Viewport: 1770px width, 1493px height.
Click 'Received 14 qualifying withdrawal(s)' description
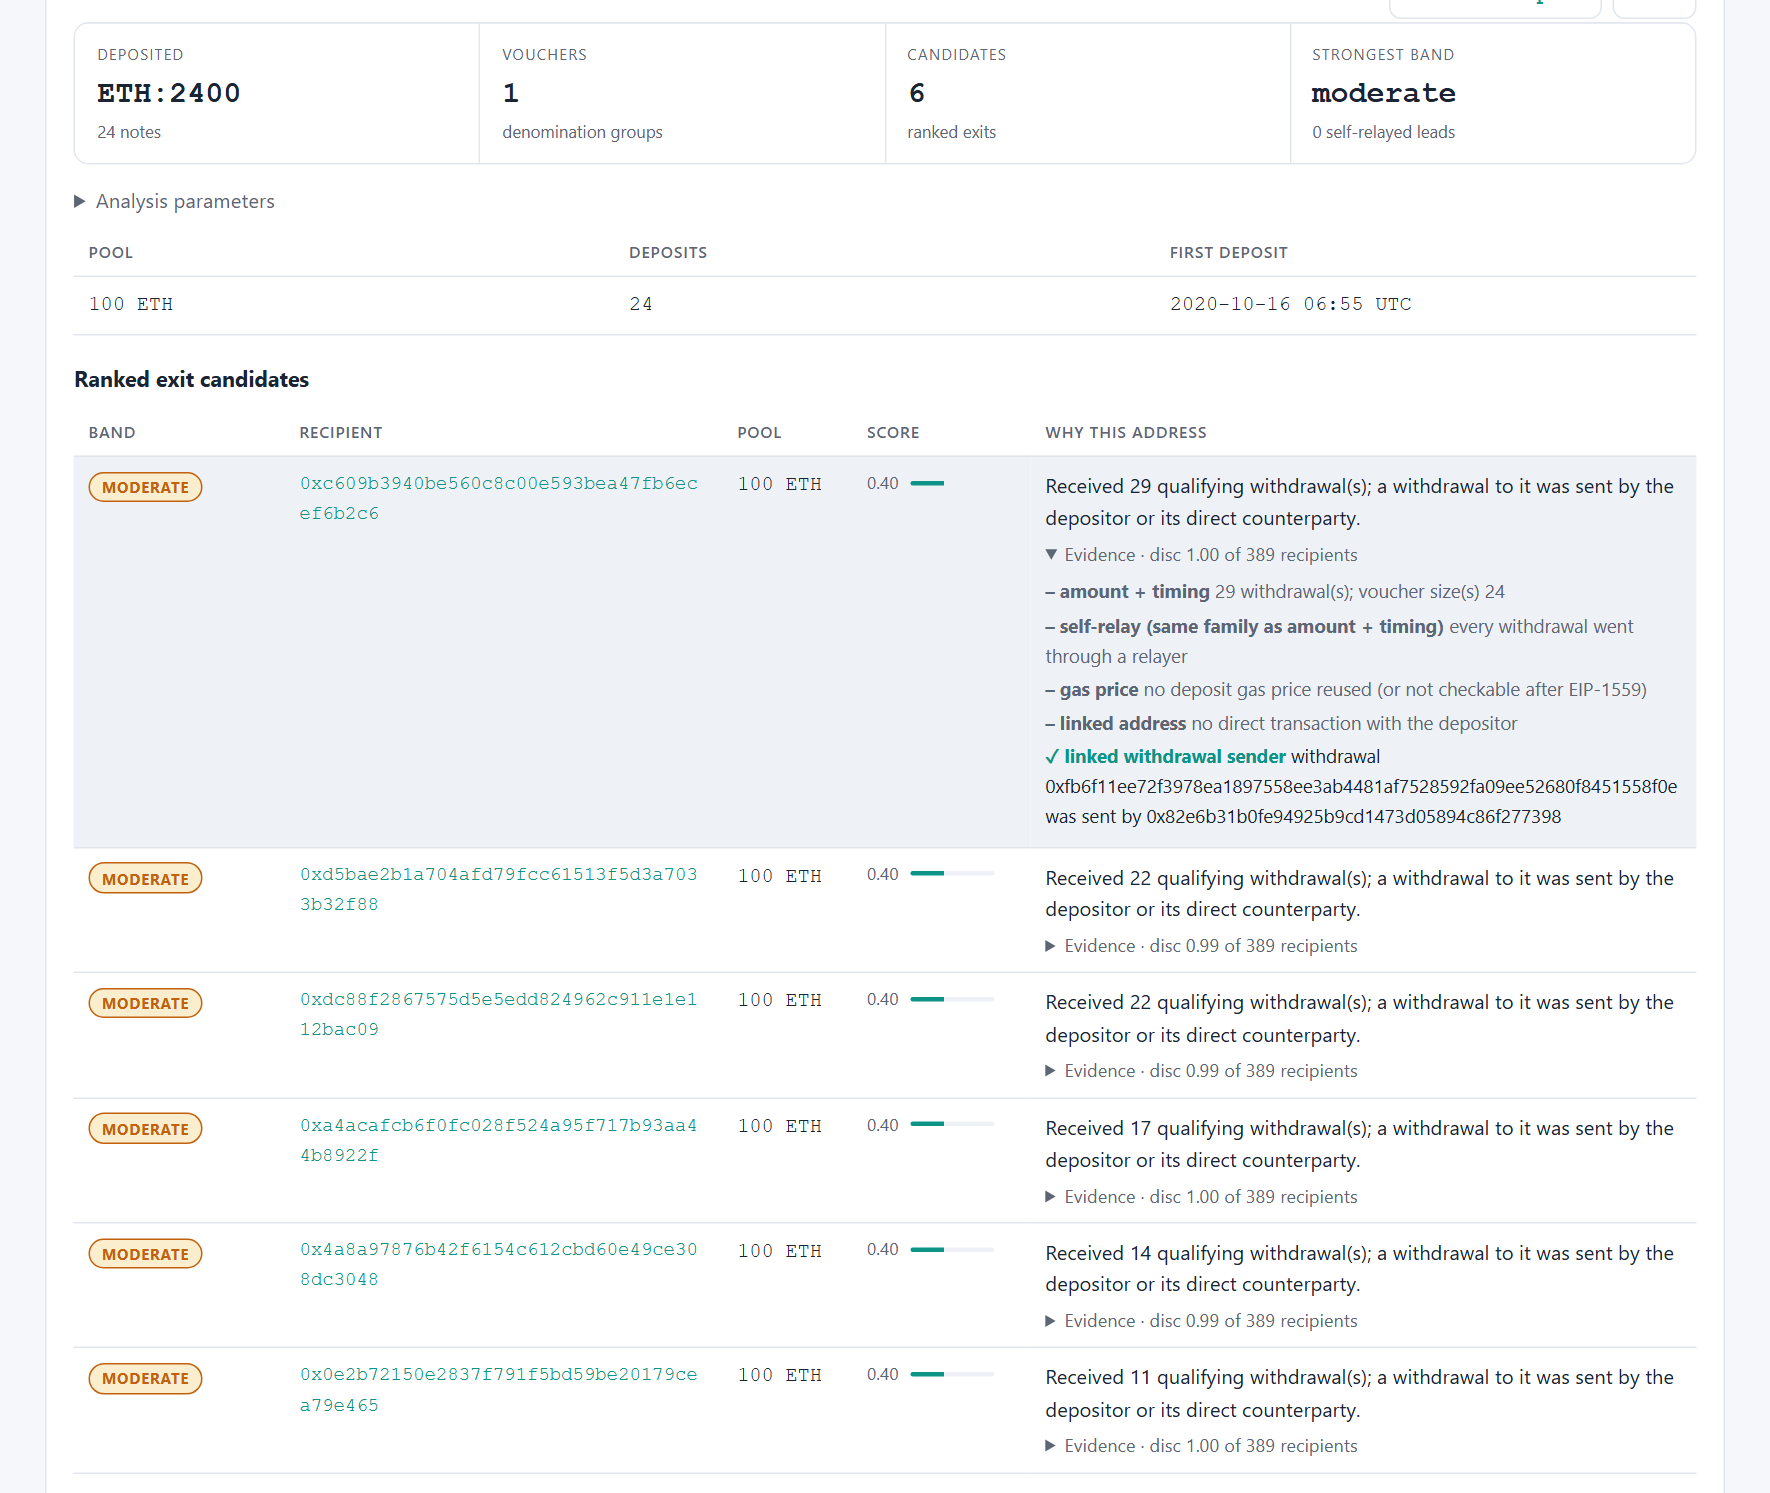pyautogui.click(x=1359, y=1268)
